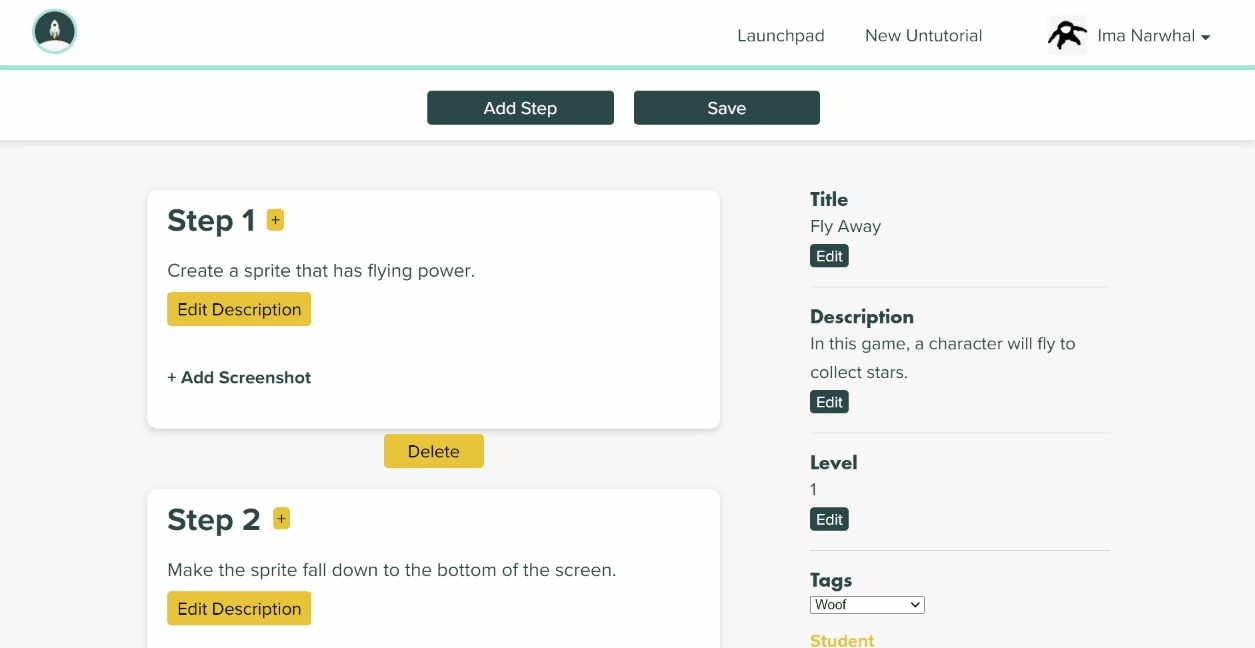The height and width of the screenshot is (648, 1255).
Task: Open New Untutorial nav item
Action: [923, 36]
